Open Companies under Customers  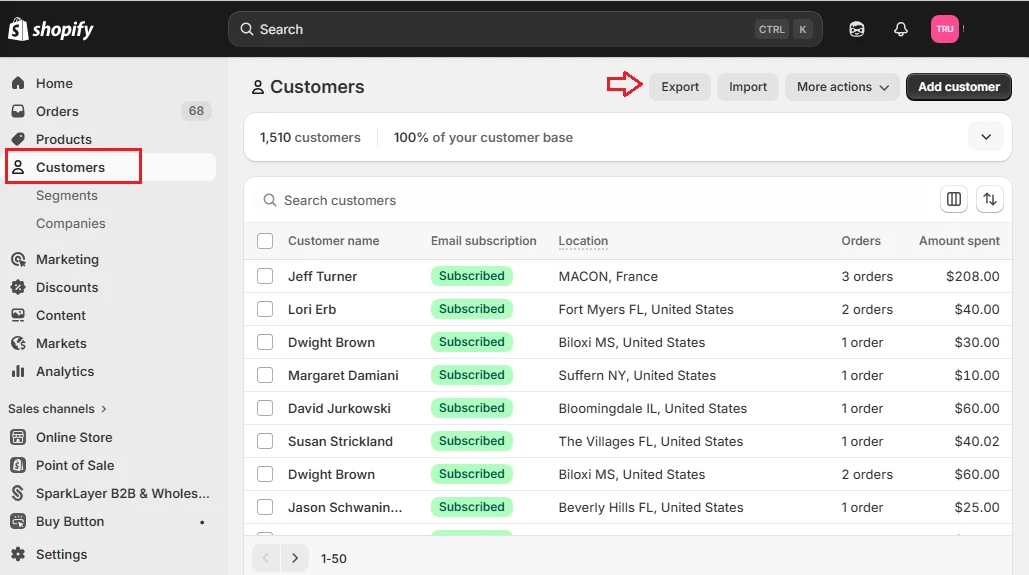[x=70, y=223]
